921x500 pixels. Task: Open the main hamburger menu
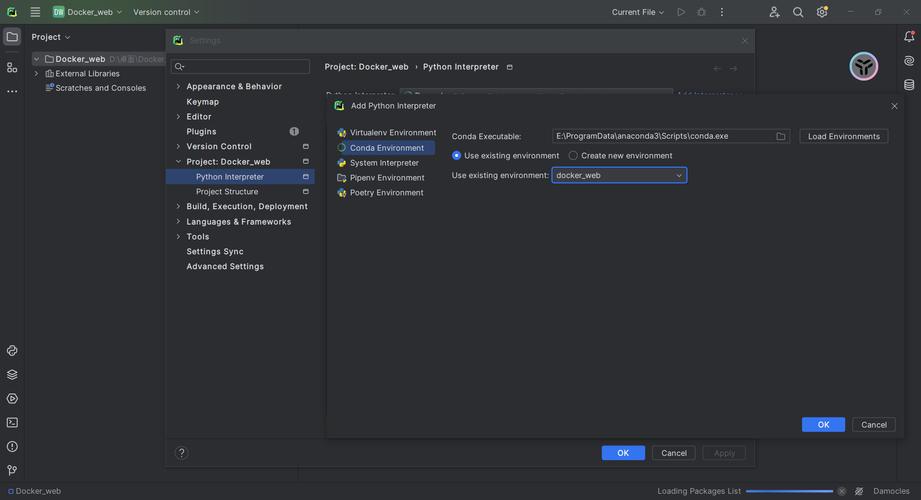click(35, 12)
